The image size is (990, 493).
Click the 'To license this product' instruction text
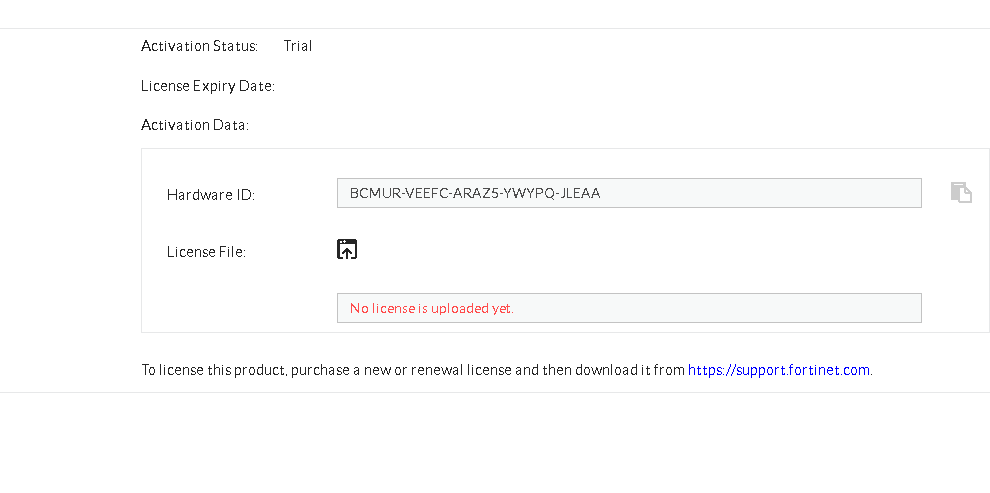click(x=215, y=370)
